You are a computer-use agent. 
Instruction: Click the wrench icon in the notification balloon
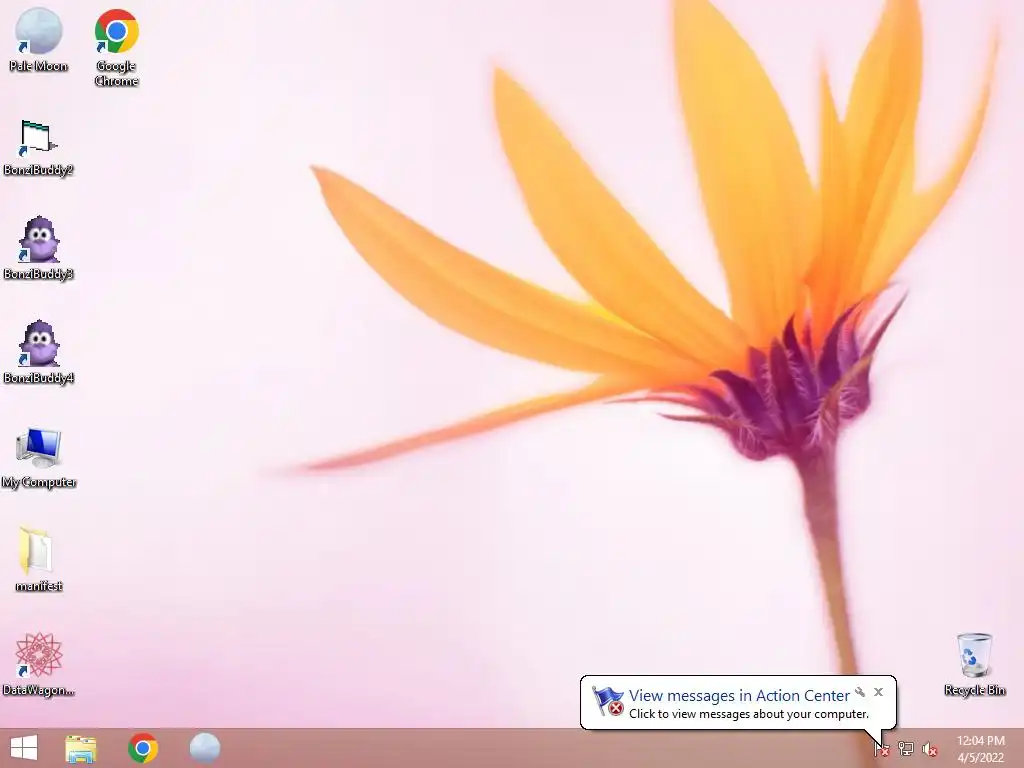coord(860,692)
